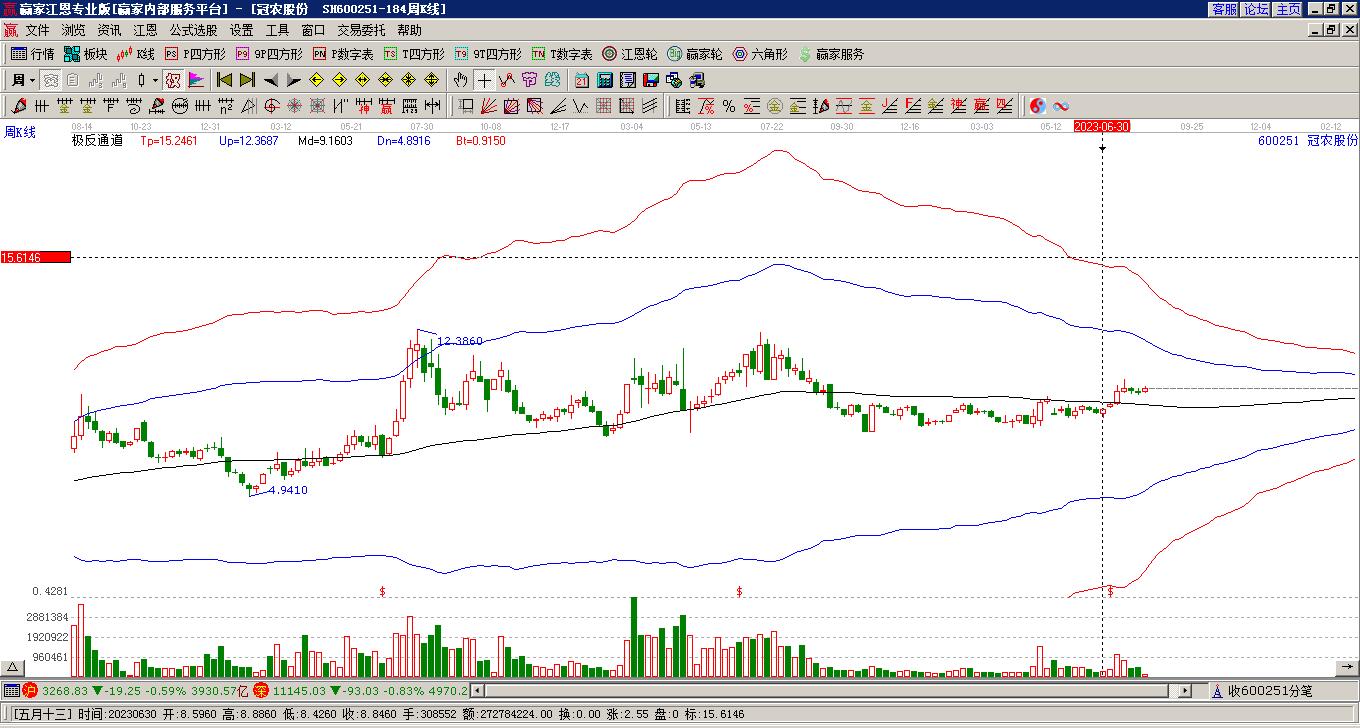Image resolution: width=1360 pixels, height=728 pixels.
Task: Click the Dn=4.8916 indicator value
Action: (404, 141)
